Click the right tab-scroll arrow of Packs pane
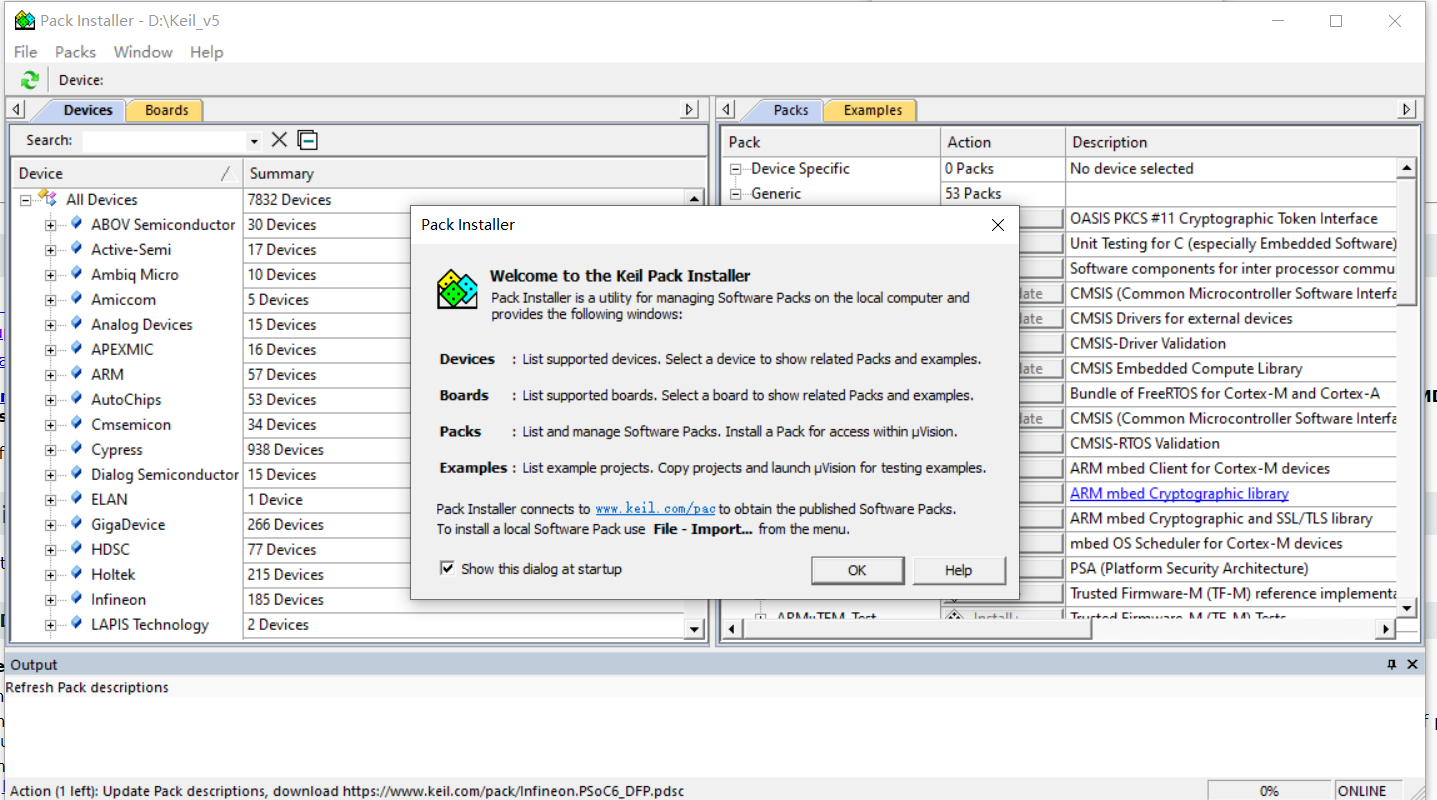Screen dimensions: 1437x800 pyautogui.click(x=1407, y=109)
